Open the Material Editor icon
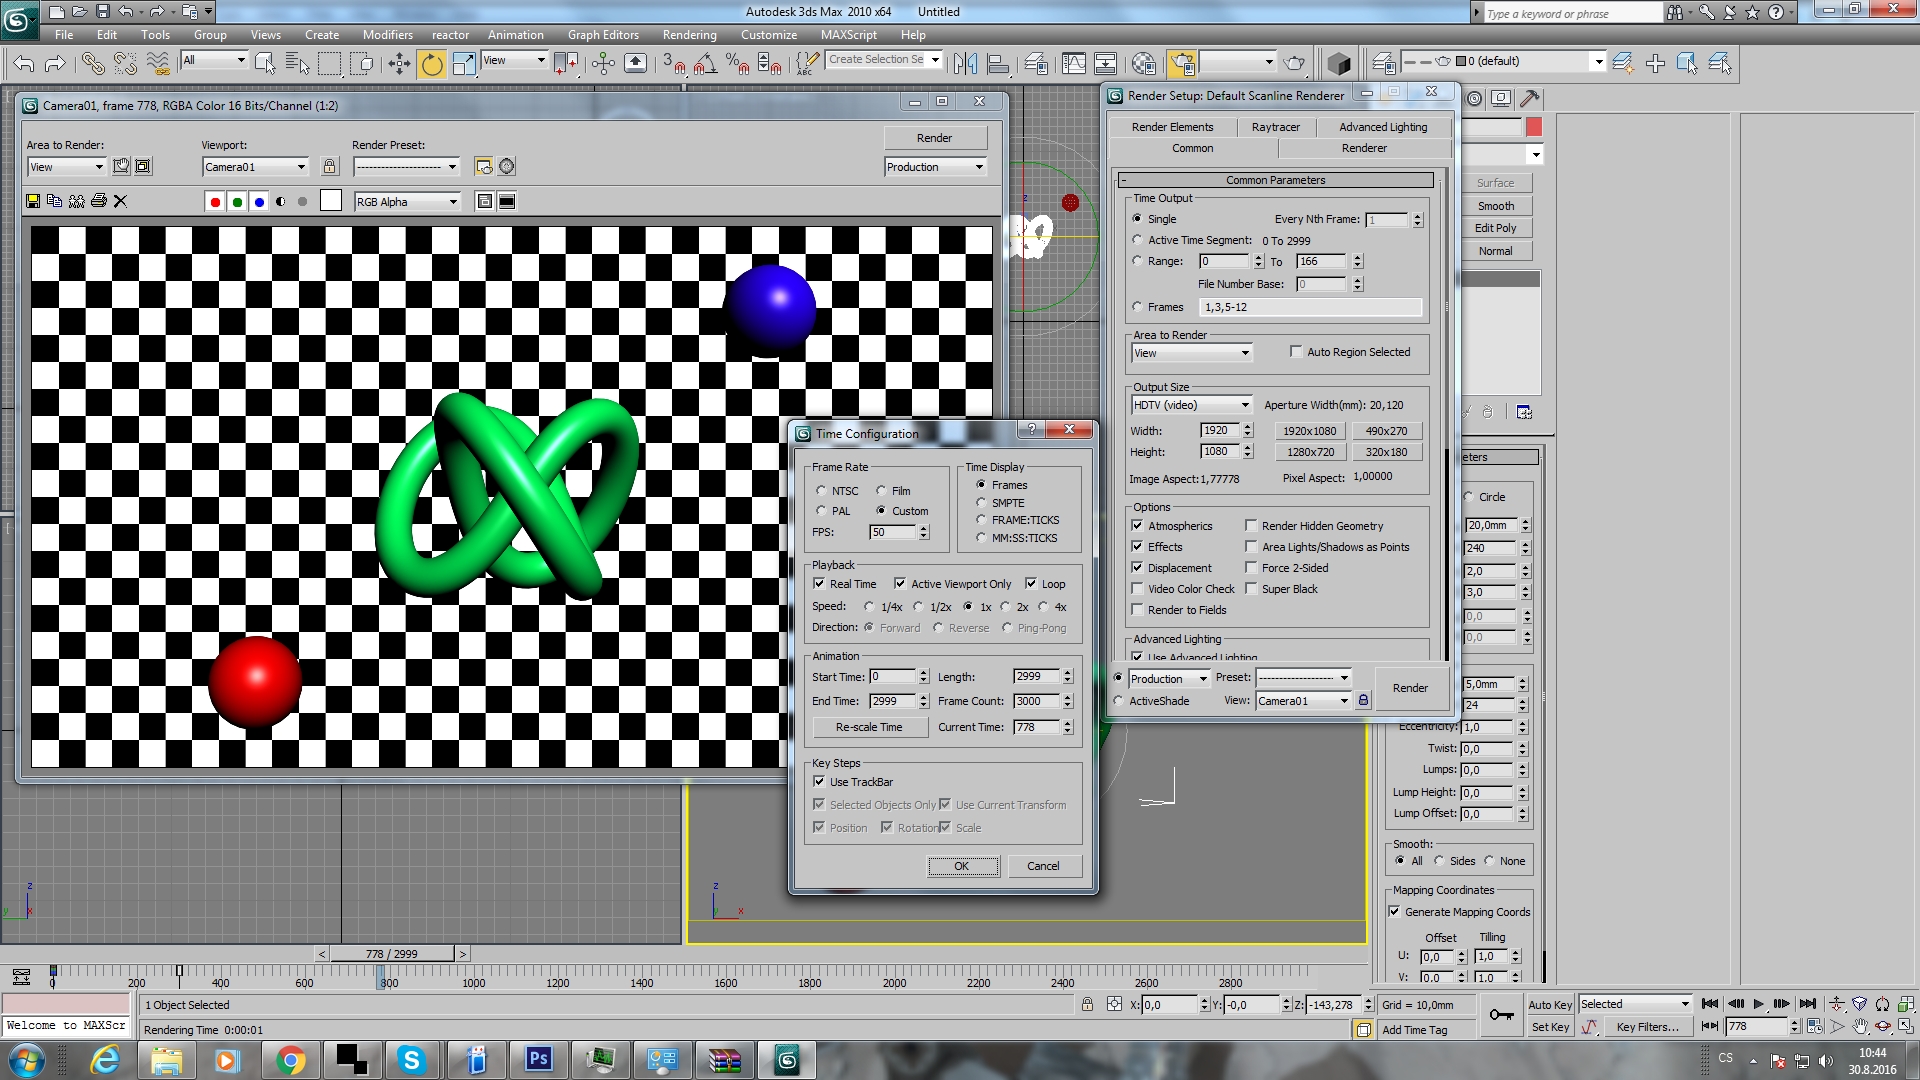 click(1145, 64)
